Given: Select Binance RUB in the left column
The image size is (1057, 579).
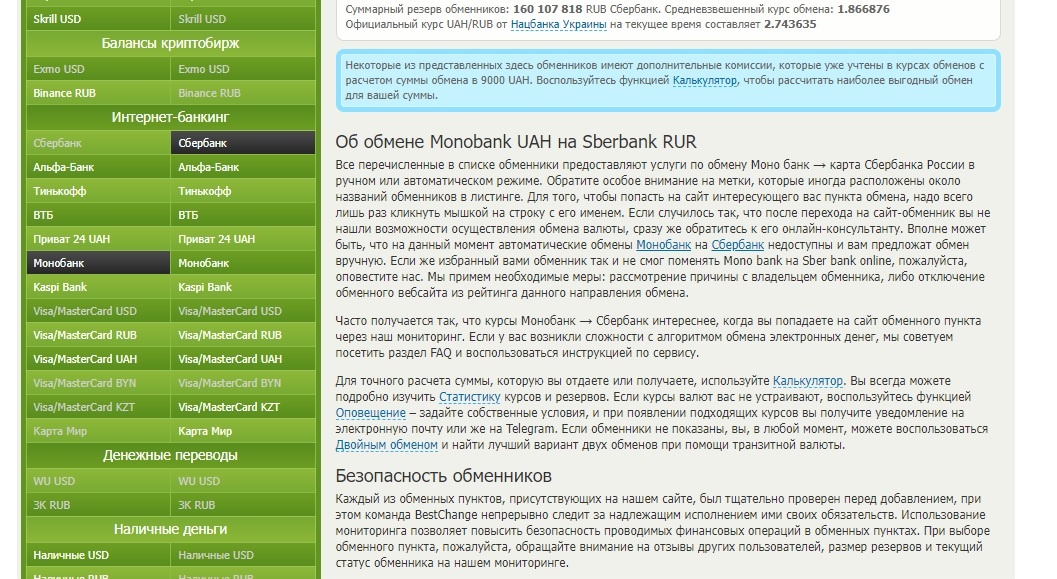Looking at the screenshot, I should [98, 93].
